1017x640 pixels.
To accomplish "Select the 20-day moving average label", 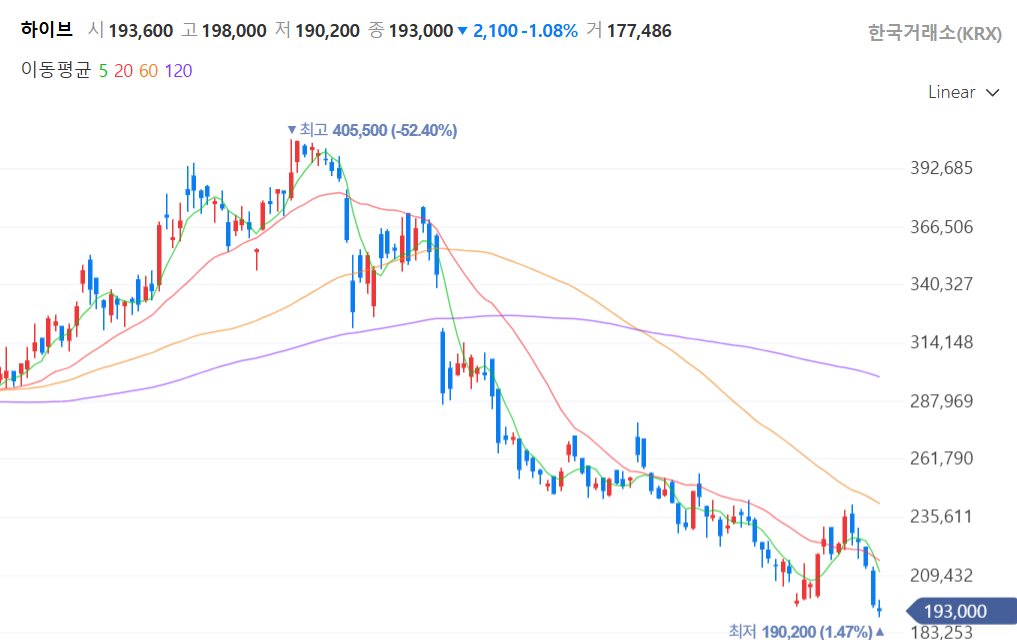I will pyautogui.click(x=123, y=71).
